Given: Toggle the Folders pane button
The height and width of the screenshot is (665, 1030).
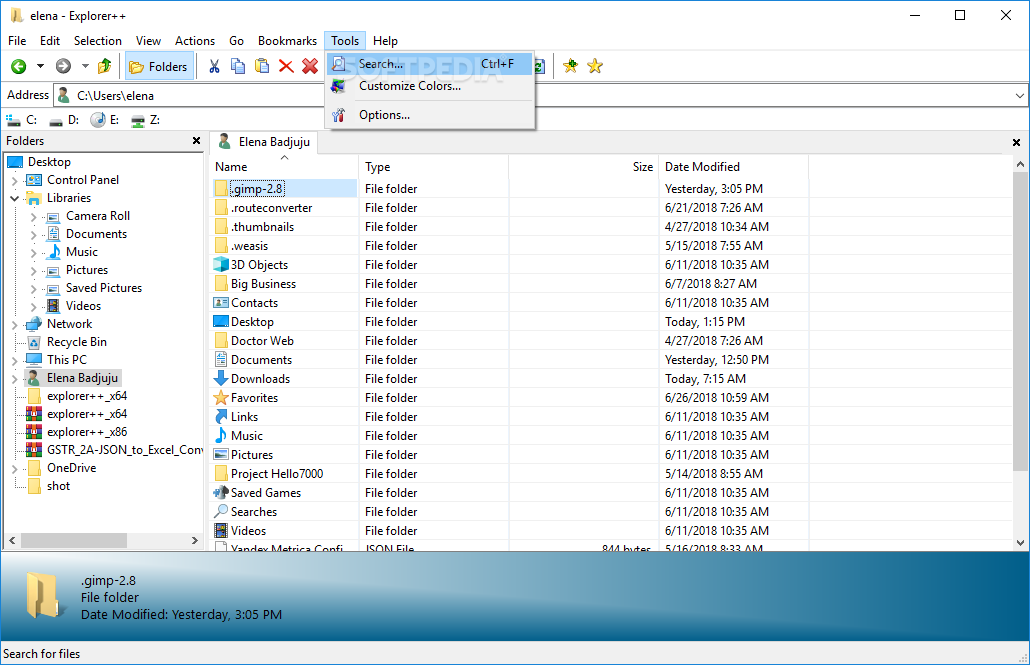Looking at the screenshot, I should [160, 66].
